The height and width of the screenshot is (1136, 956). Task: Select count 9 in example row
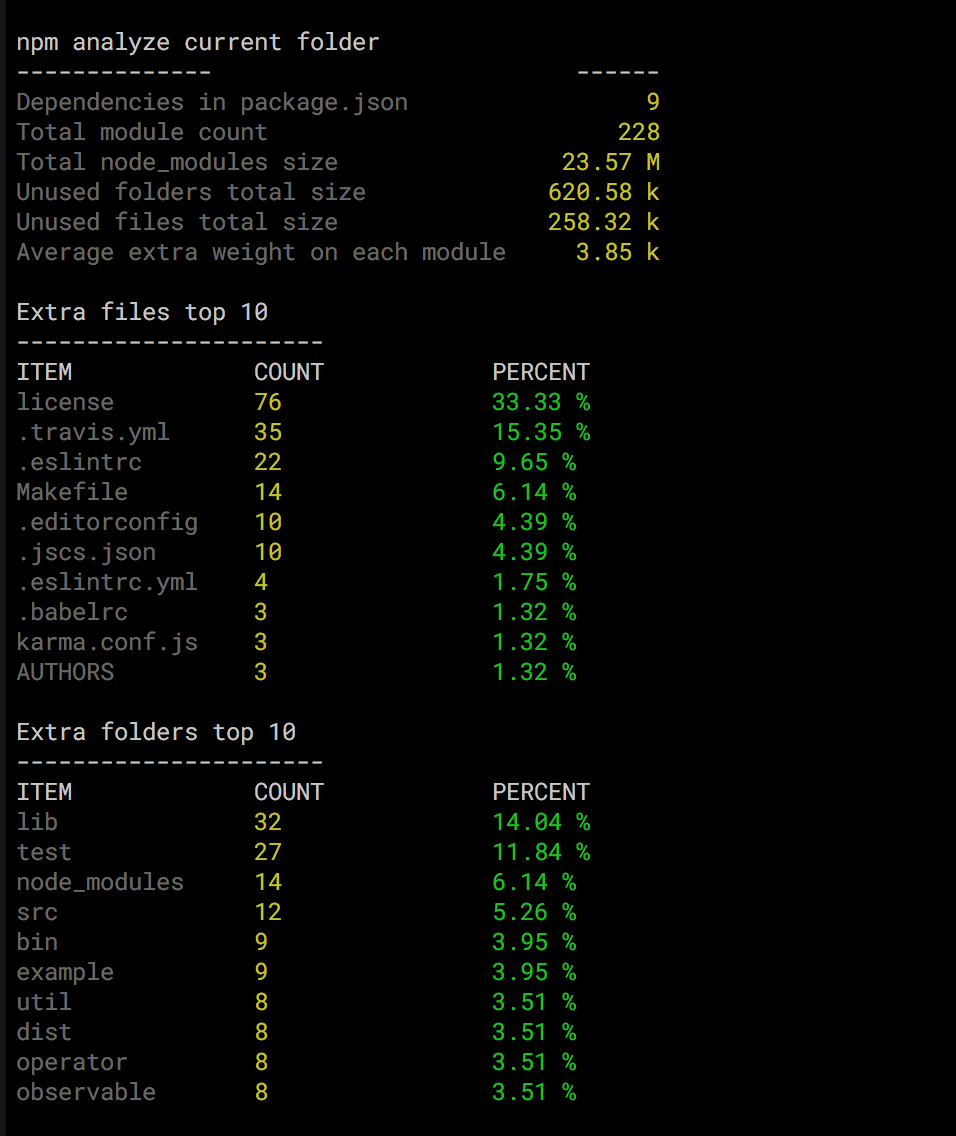tap(261, 973)
